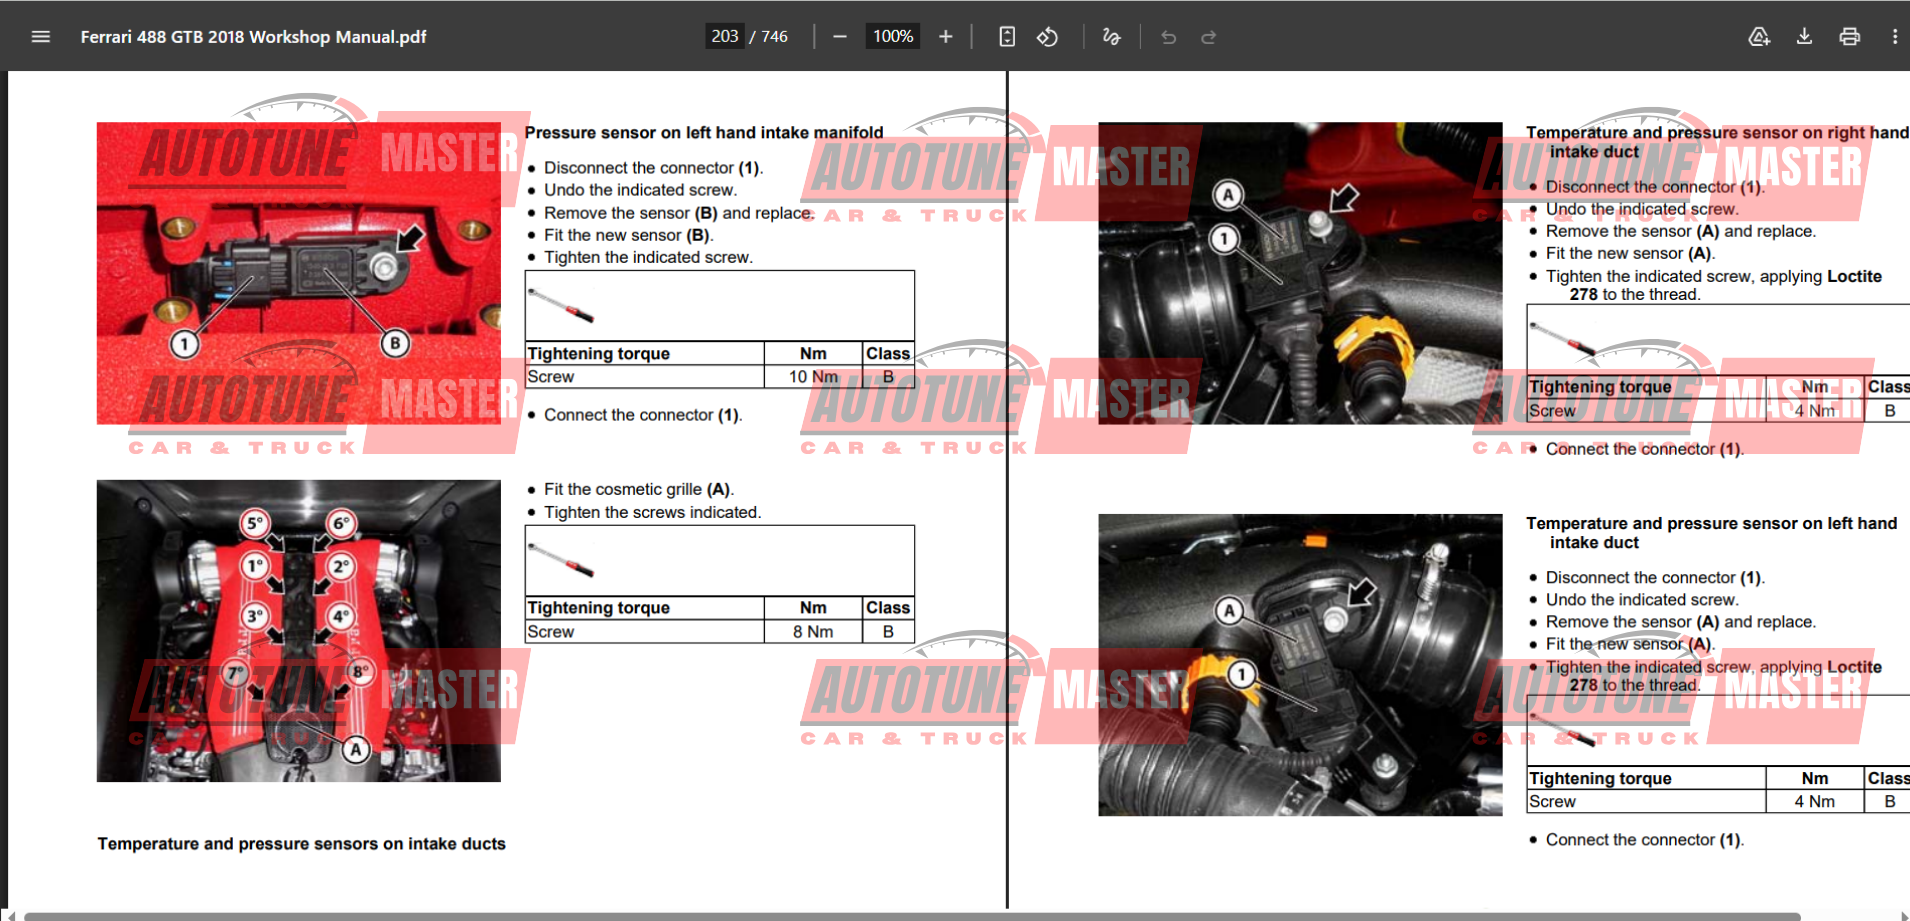Click "Tighten the indicated screw." in left column
This screenshot has height=921, width=1910.
tap(648, 257)
